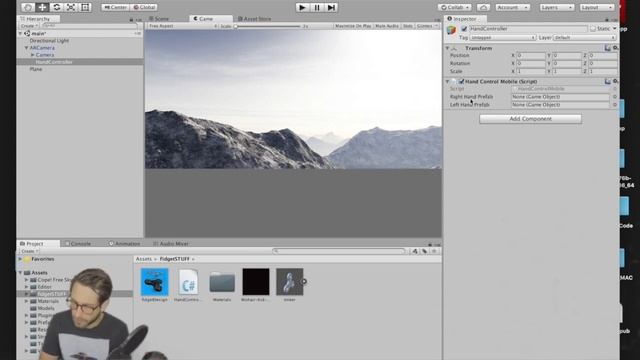640x360 pixels.
Task: Open Transform component gear settings
Action: point(615,48)
